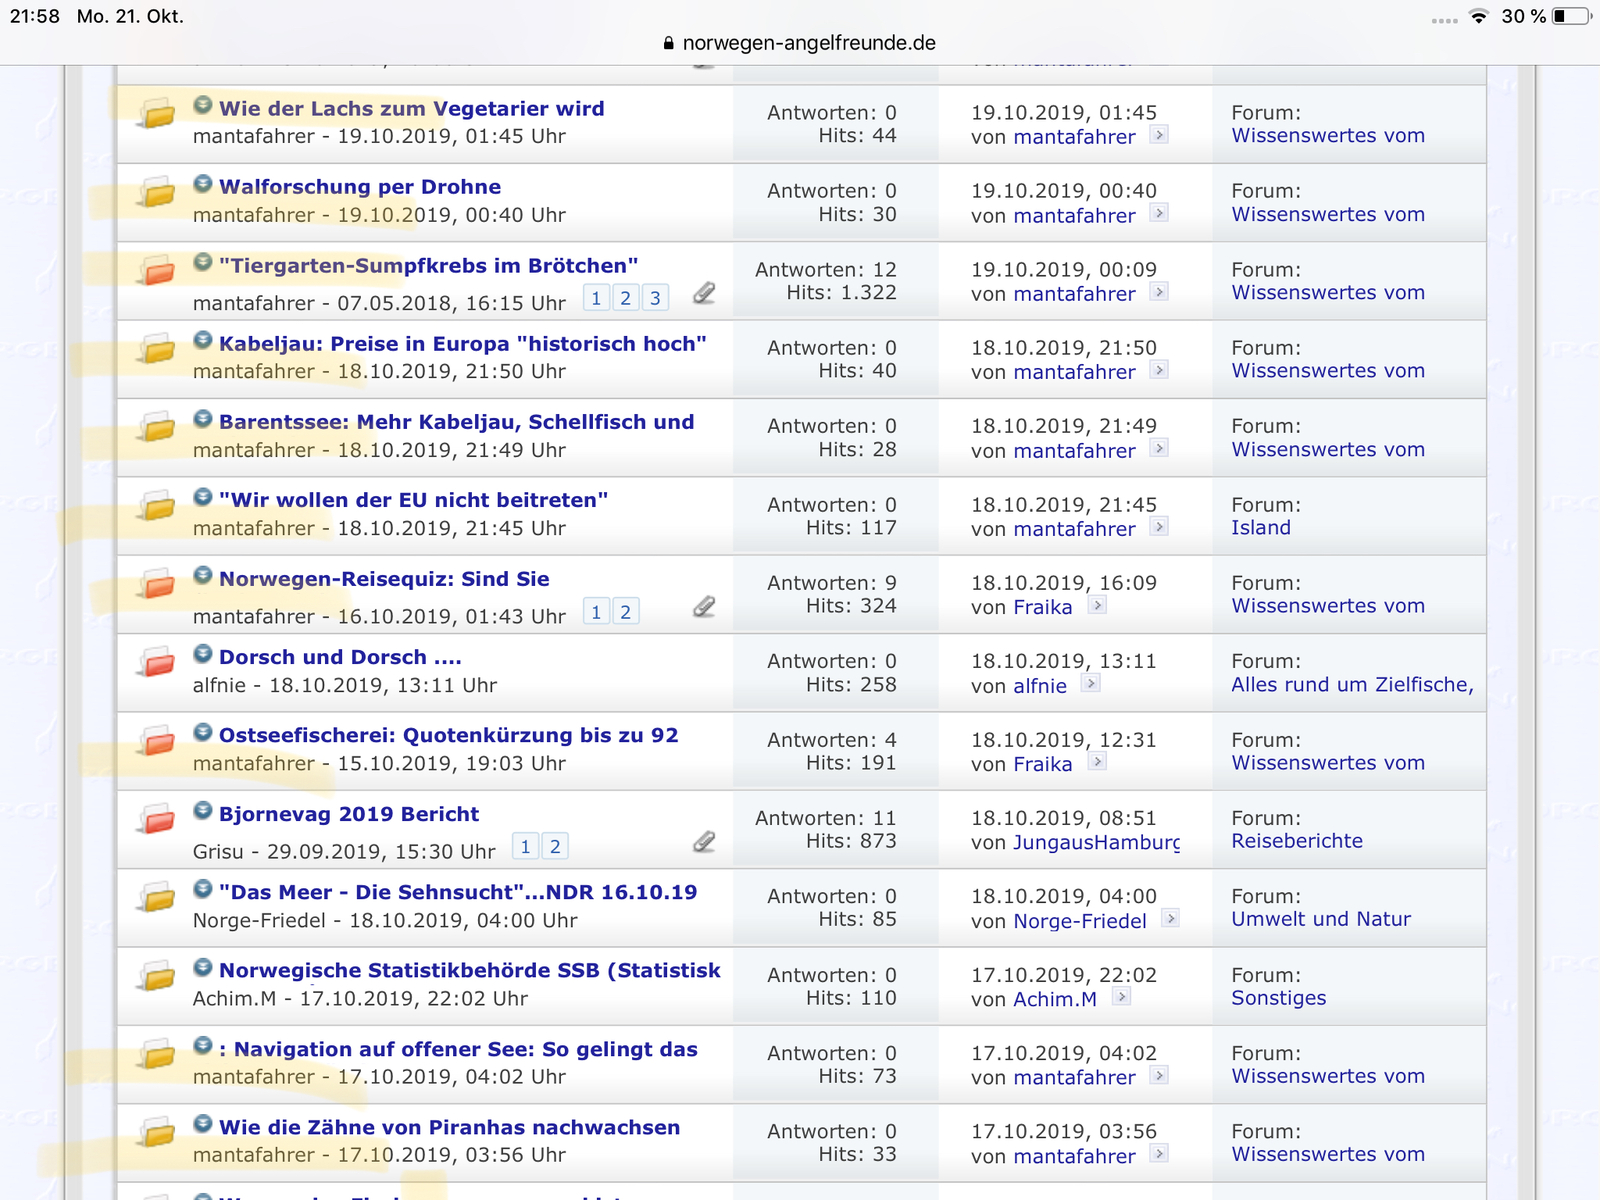The image size is (1600, 1200).
Task: Click paperclip attachment icon in Bjornevag 2019 row
Action: pyautogui.click(x=704, y=842)
